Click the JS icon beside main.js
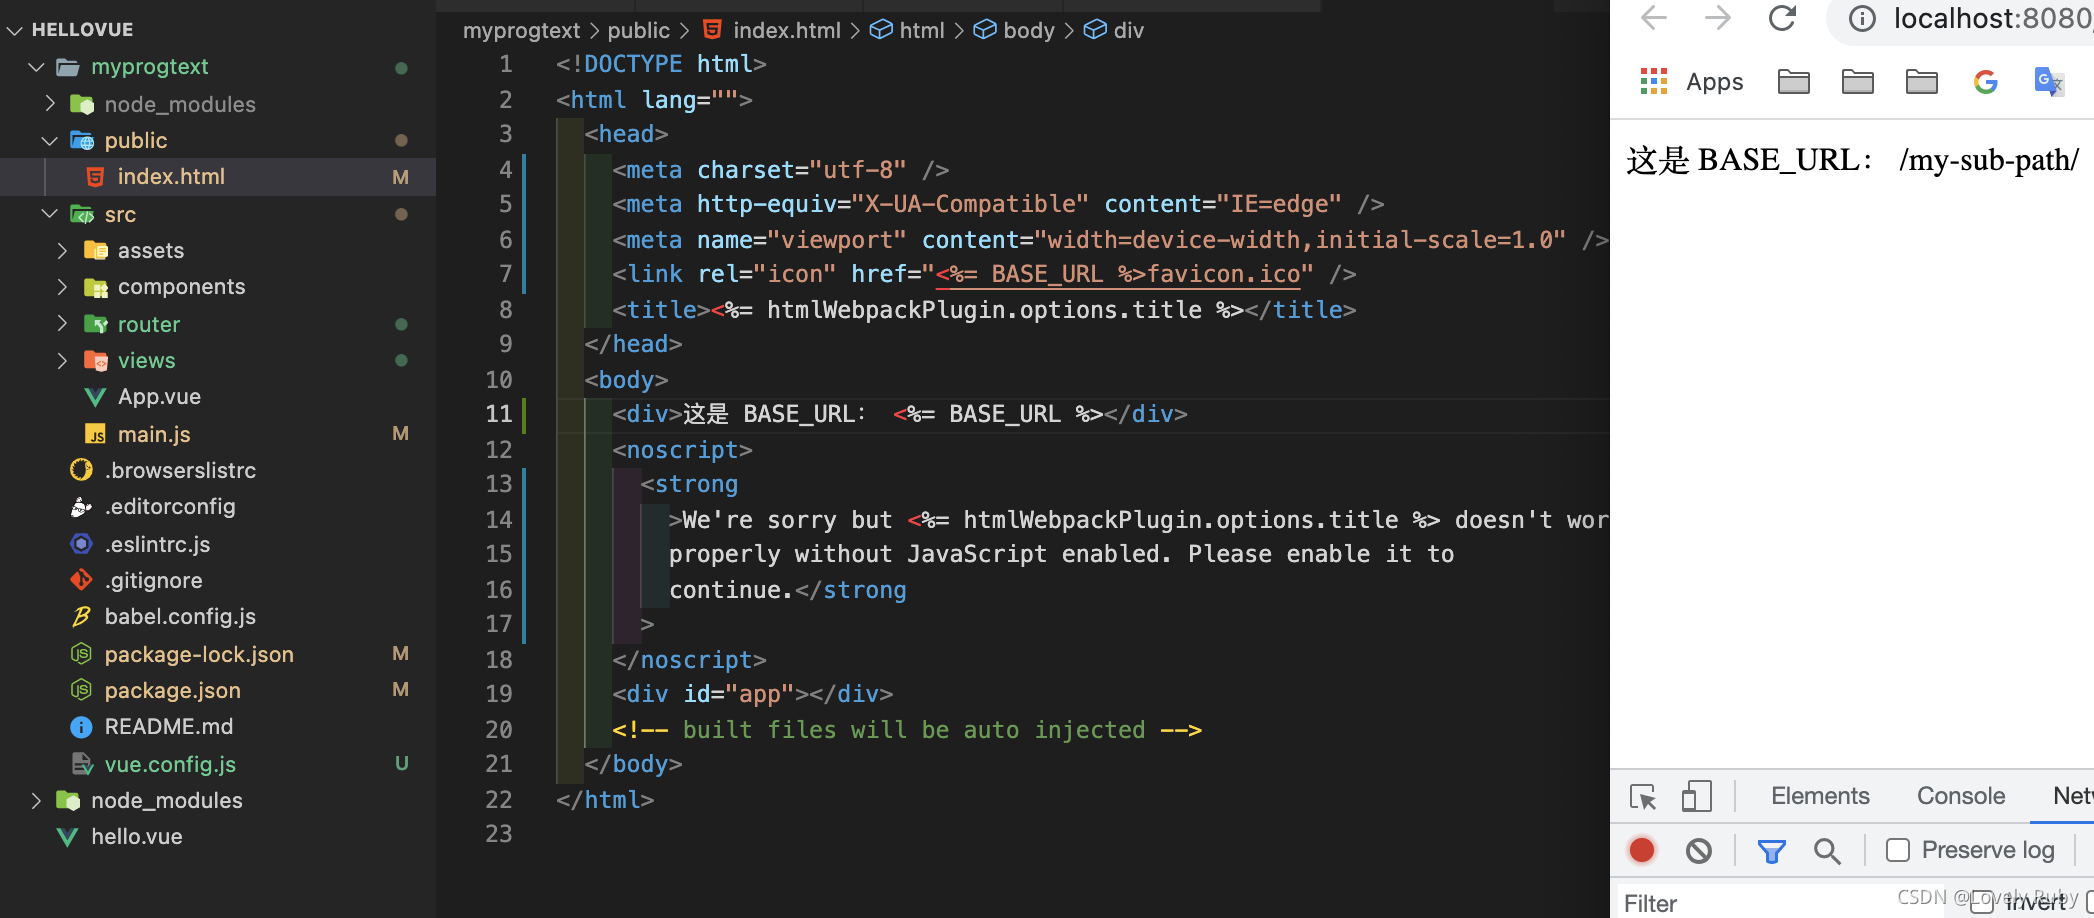The height and width of the screenshot is (918, 2094). [x=95, y=434]
